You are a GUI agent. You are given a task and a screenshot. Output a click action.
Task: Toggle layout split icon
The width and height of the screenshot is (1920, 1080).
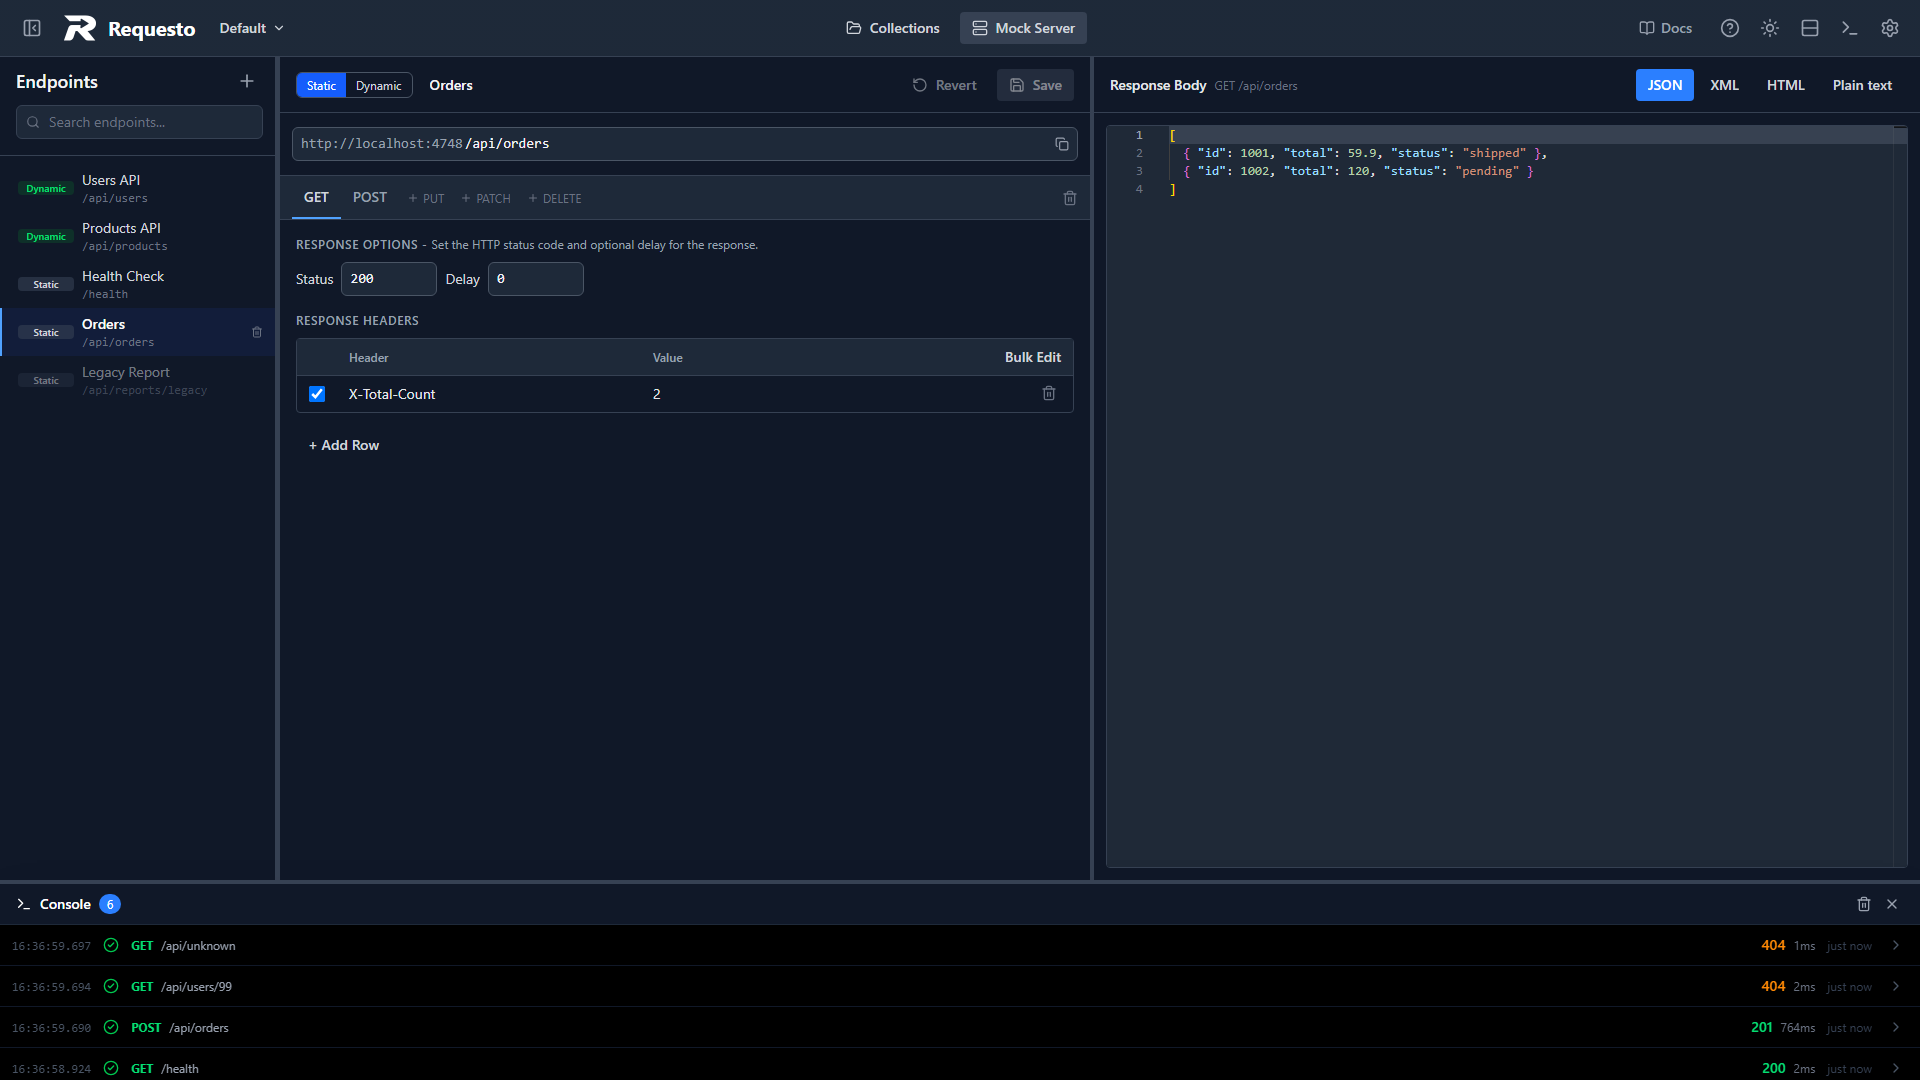pos(1810,28)
